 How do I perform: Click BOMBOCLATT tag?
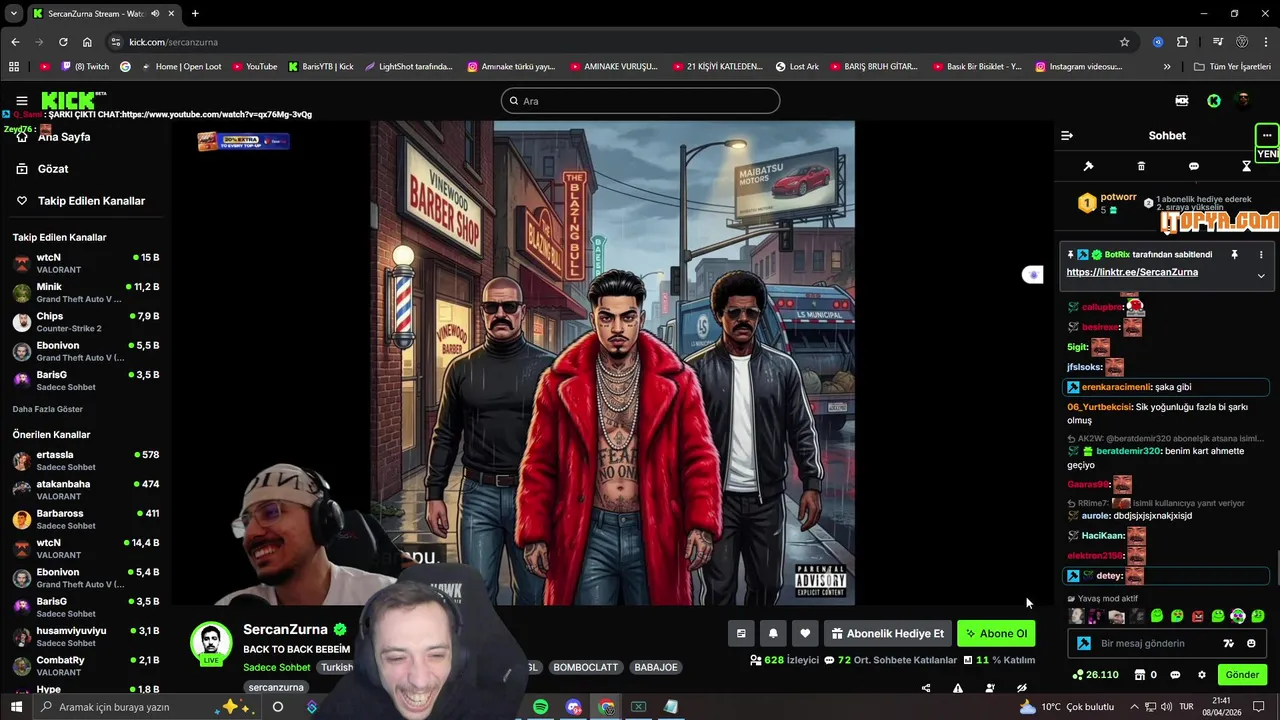[585, 667]
